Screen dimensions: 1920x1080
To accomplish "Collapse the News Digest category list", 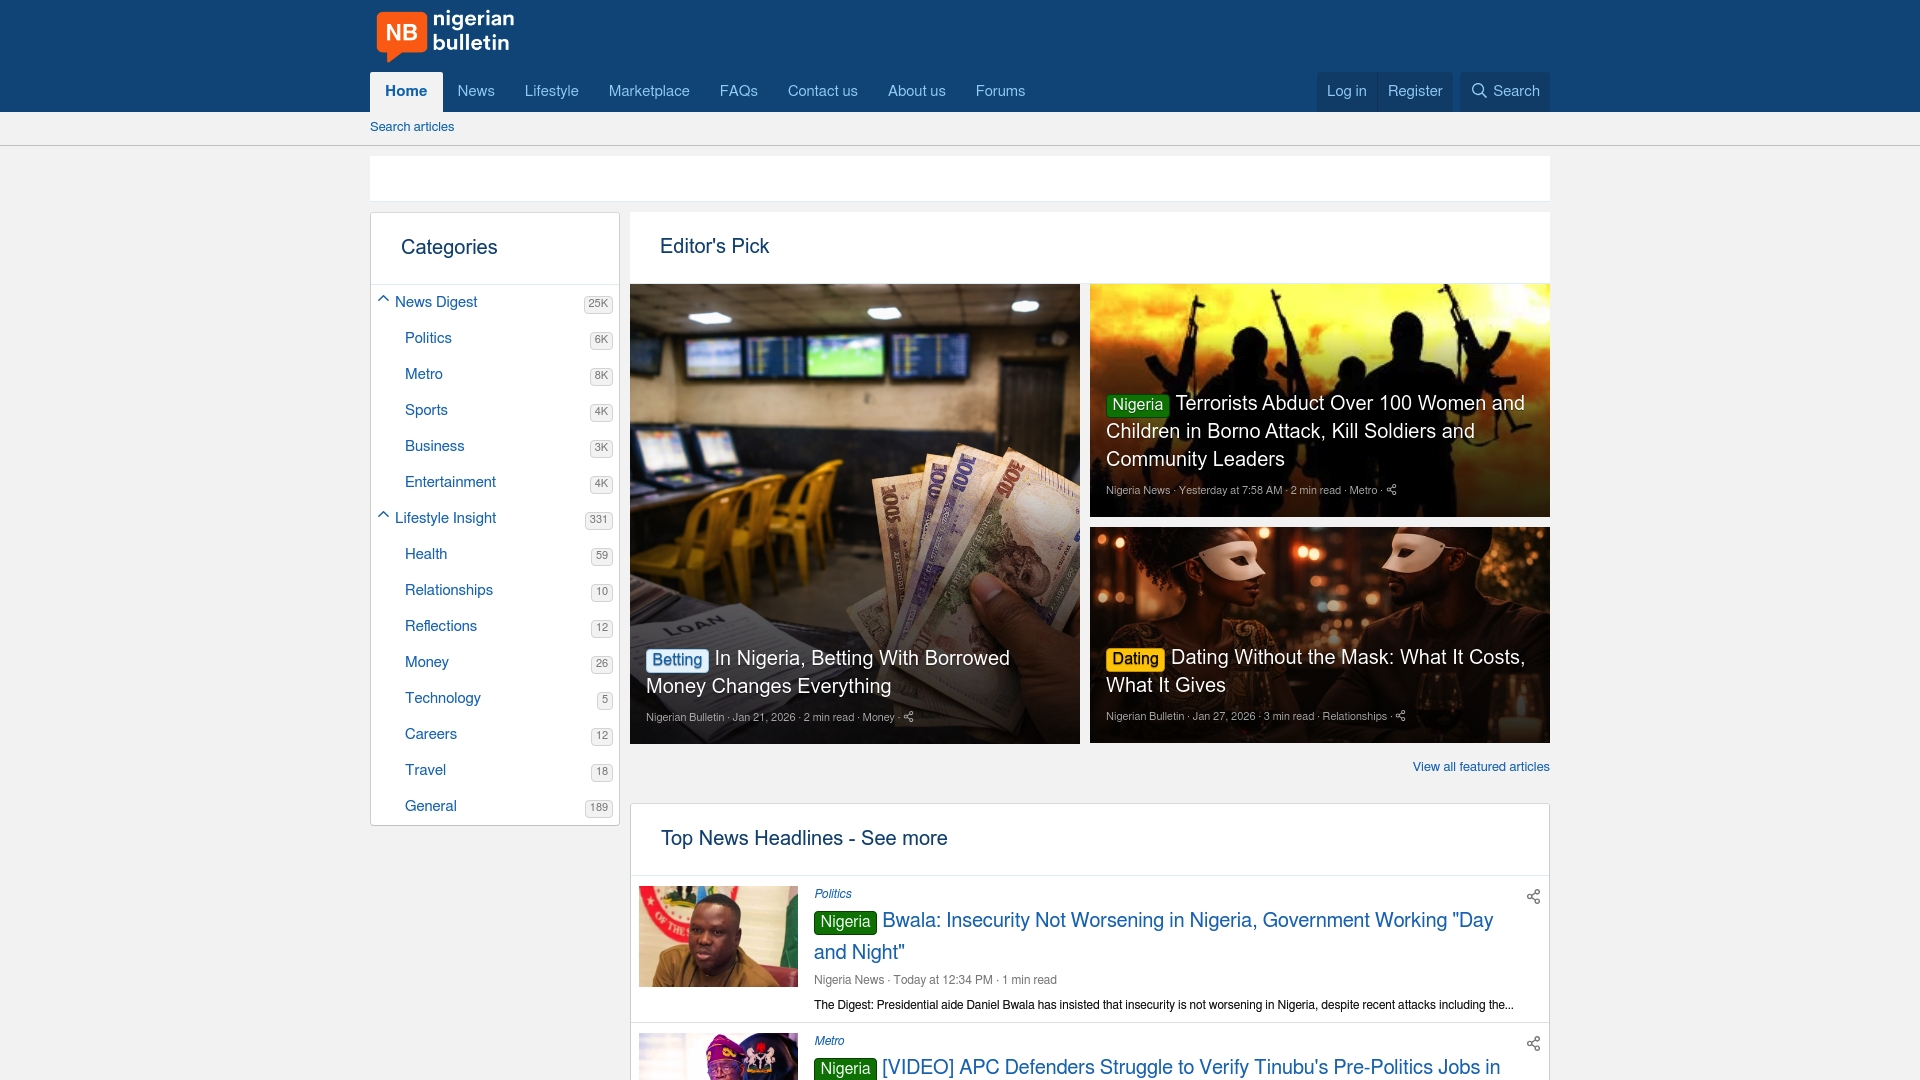I will click(383, 299).
